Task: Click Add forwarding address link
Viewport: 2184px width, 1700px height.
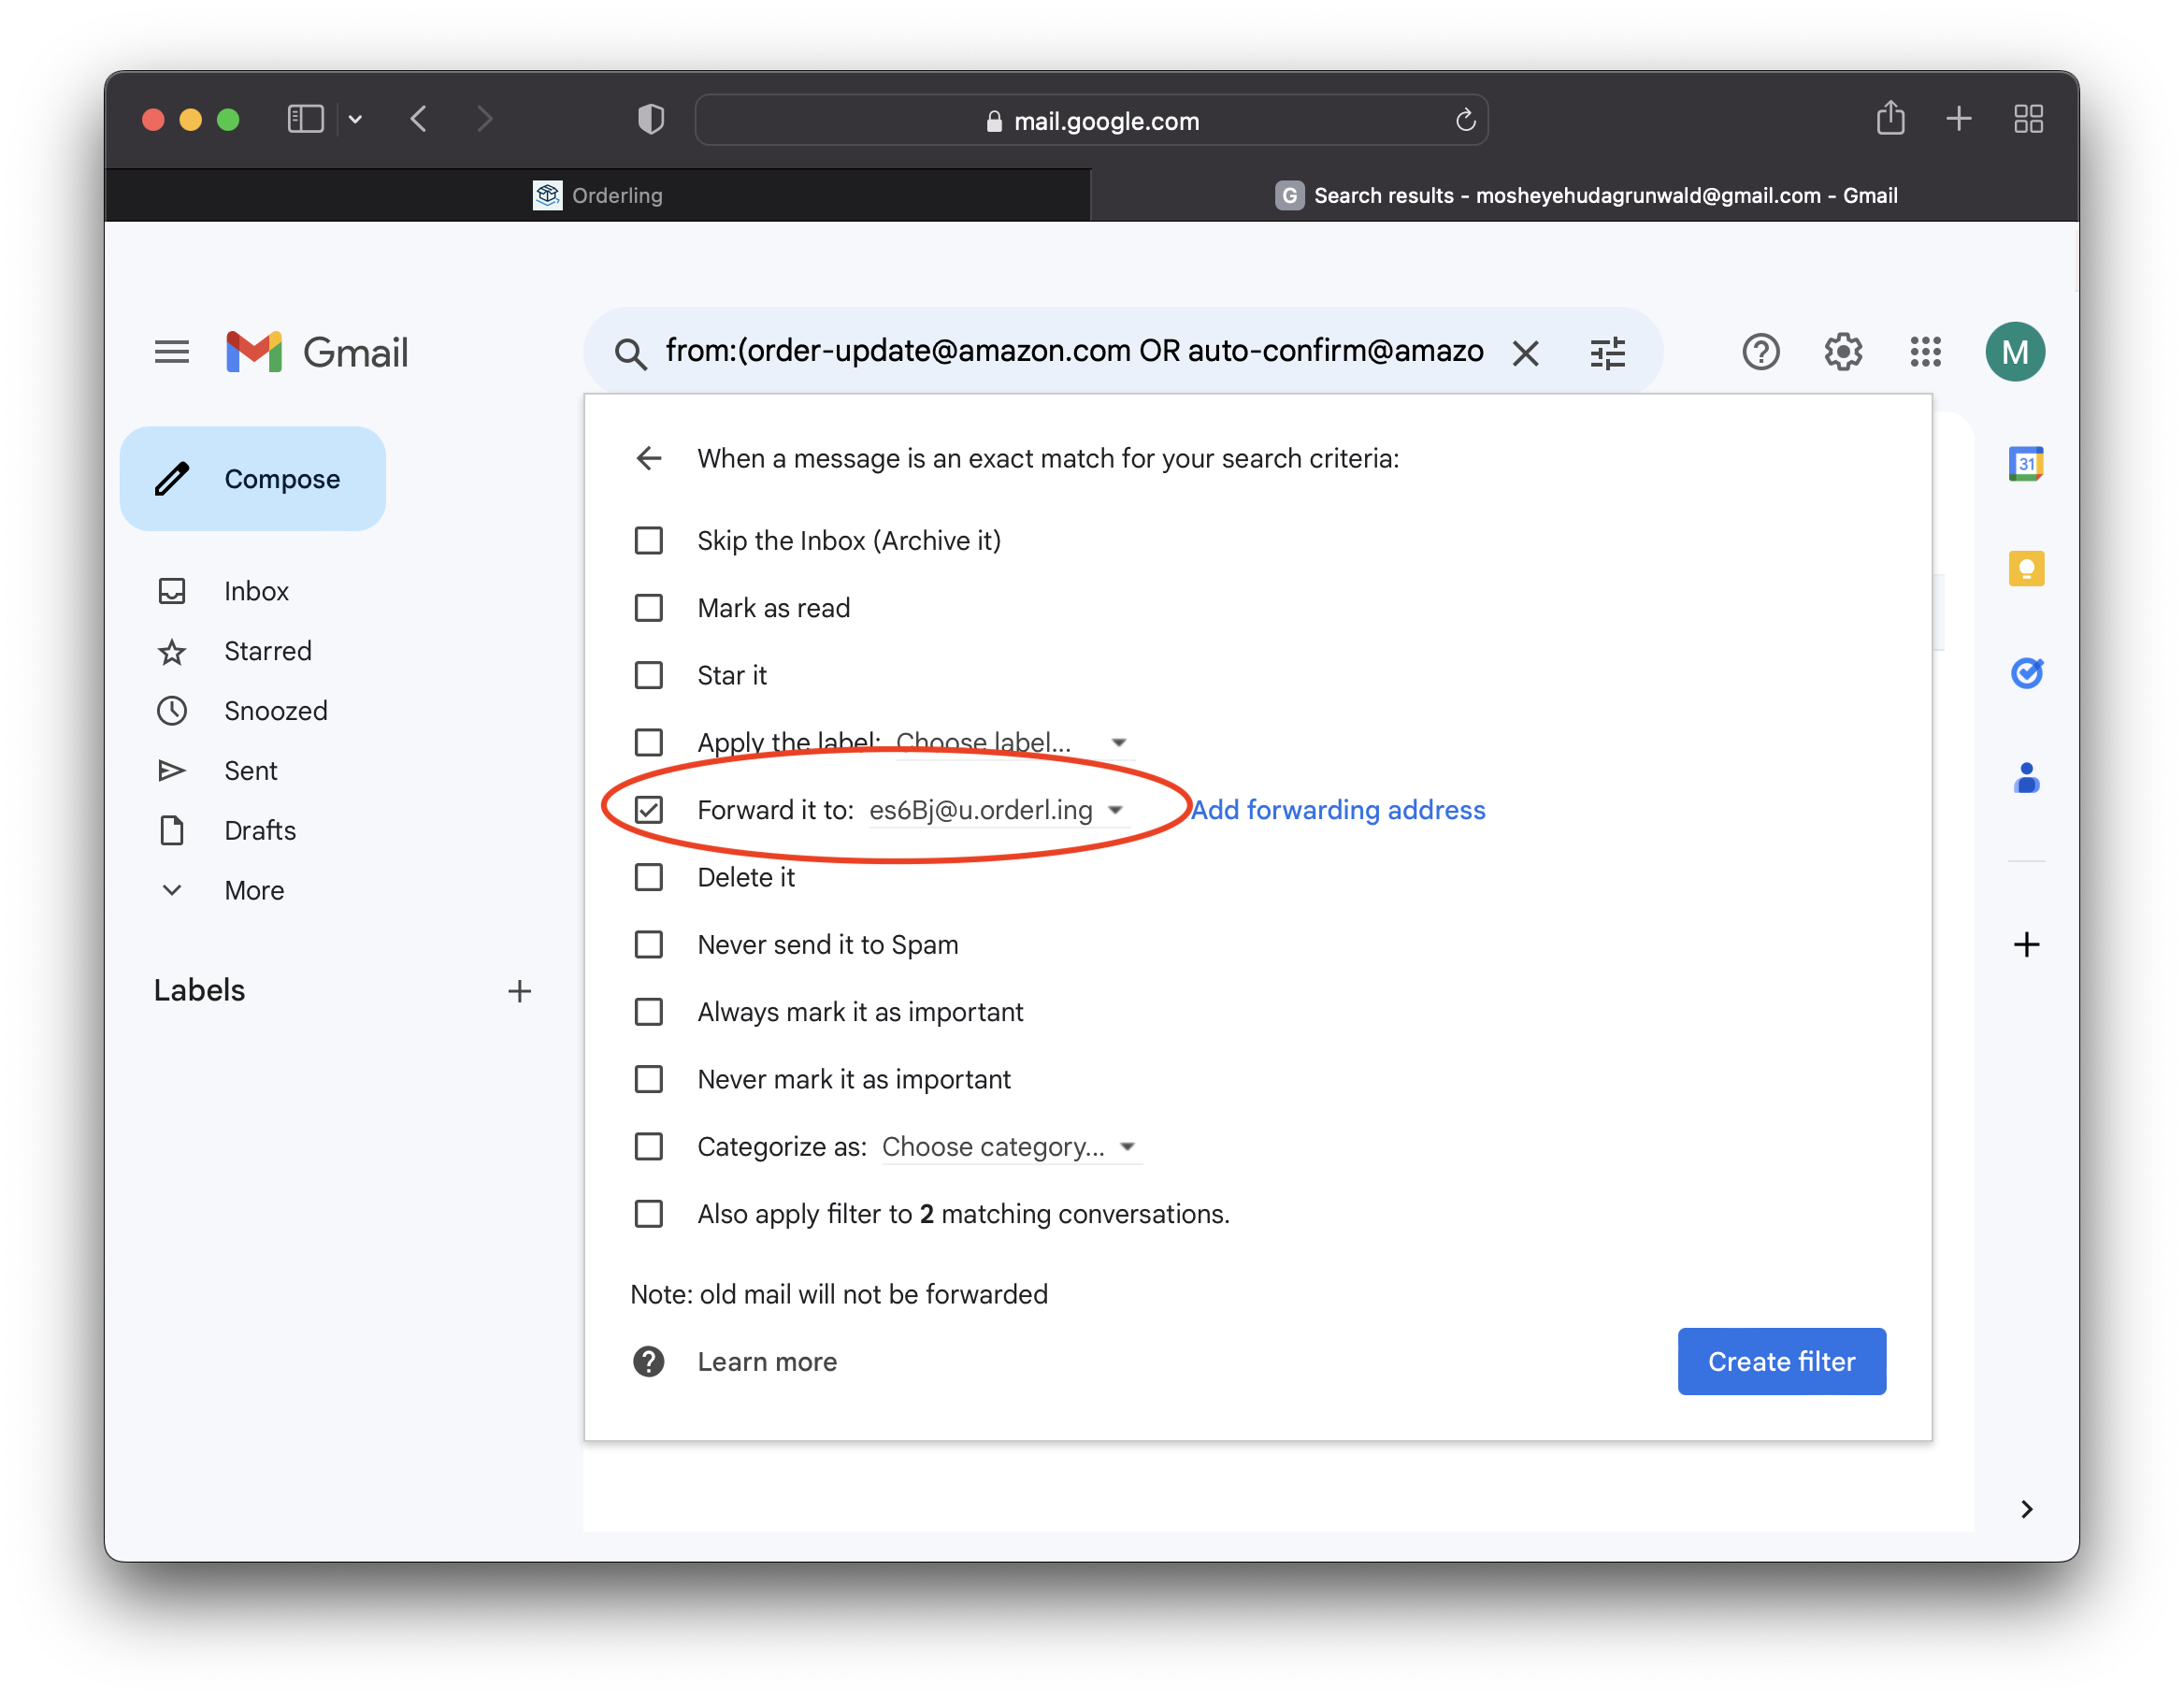Action: [x=1337, y=808]
